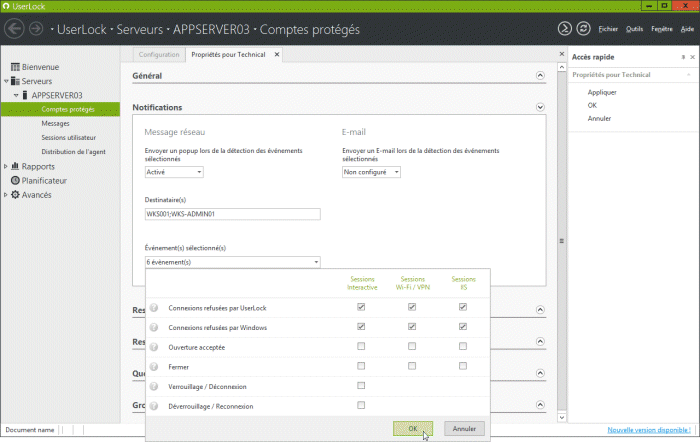The width and height of the screenshot is (700, 442).
Task: Pin the Accès rapide panel
Action: point(683,57)
